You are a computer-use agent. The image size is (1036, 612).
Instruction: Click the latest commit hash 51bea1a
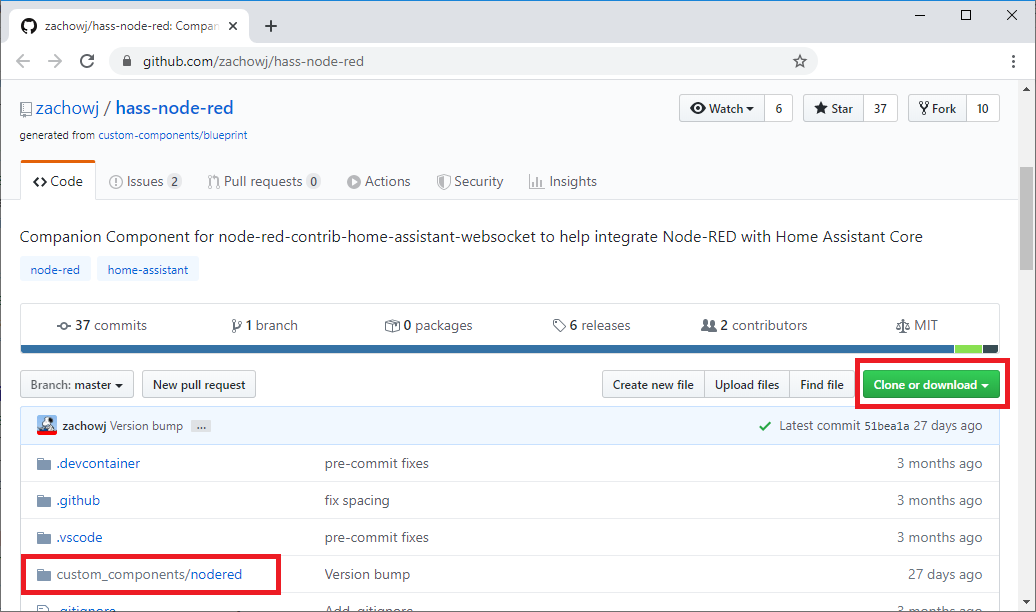pos(887,426)
